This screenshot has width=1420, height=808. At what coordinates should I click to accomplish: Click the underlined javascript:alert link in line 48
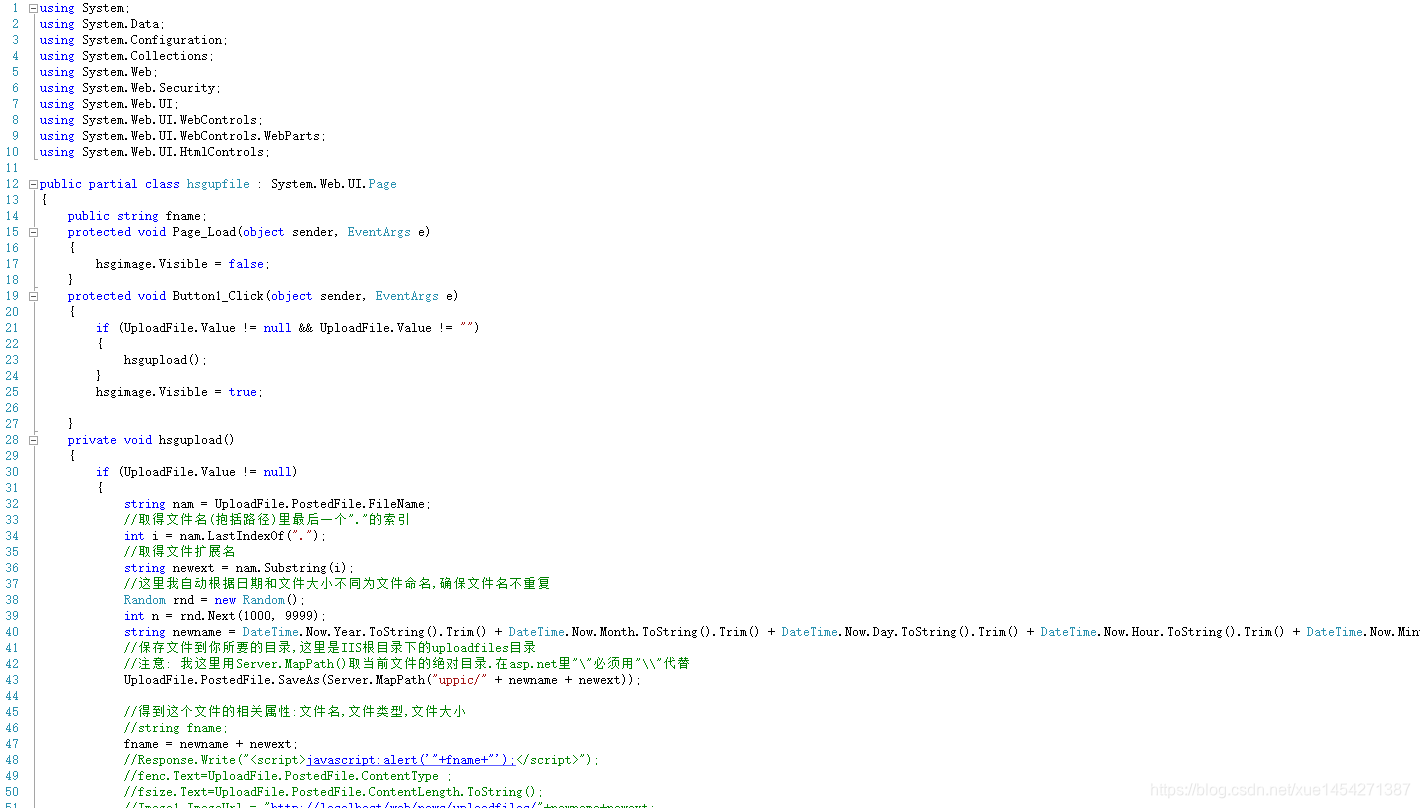pos(410,760)
